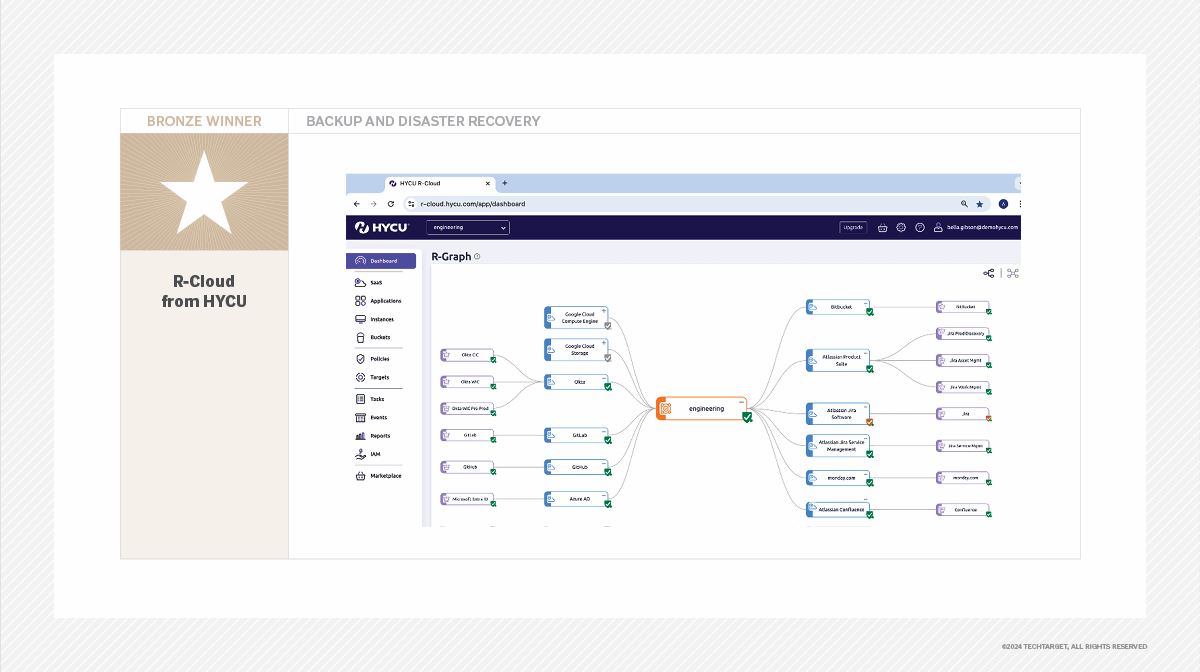Image resolution: width=1200 pixels, height=672 pixels.
Task: Collapse the Atlassian Product Suite node
Action: pyautogui.click(x=866, y=353)
